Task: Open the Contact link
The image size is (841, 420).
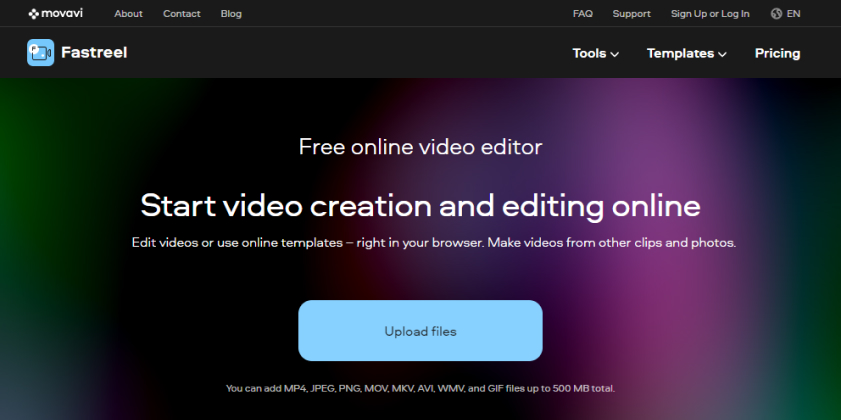Action: [x=182, y=14]
